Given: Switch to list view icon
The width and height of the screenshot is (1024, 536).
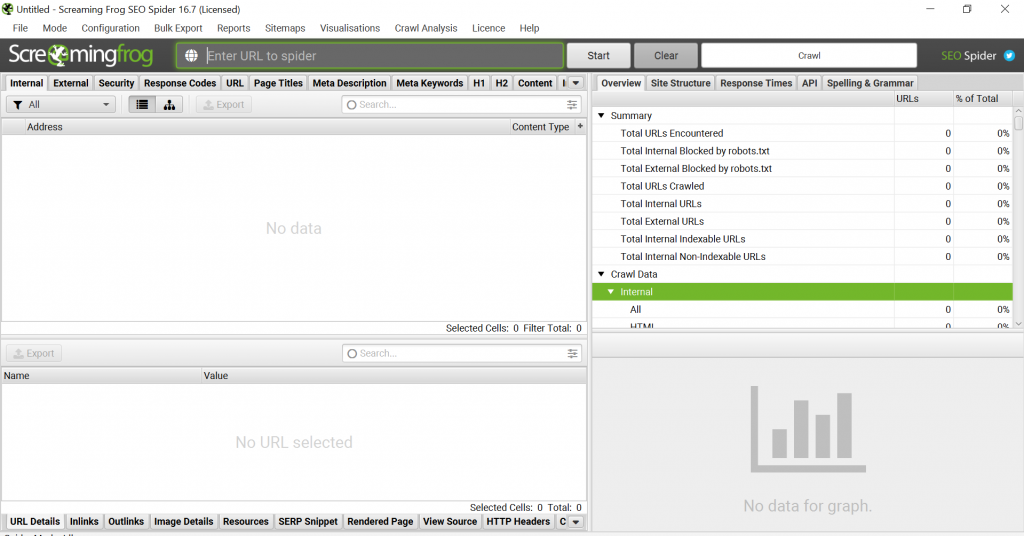Looking at the screenshot, I should pyautogui.click(x=142, y=104).
